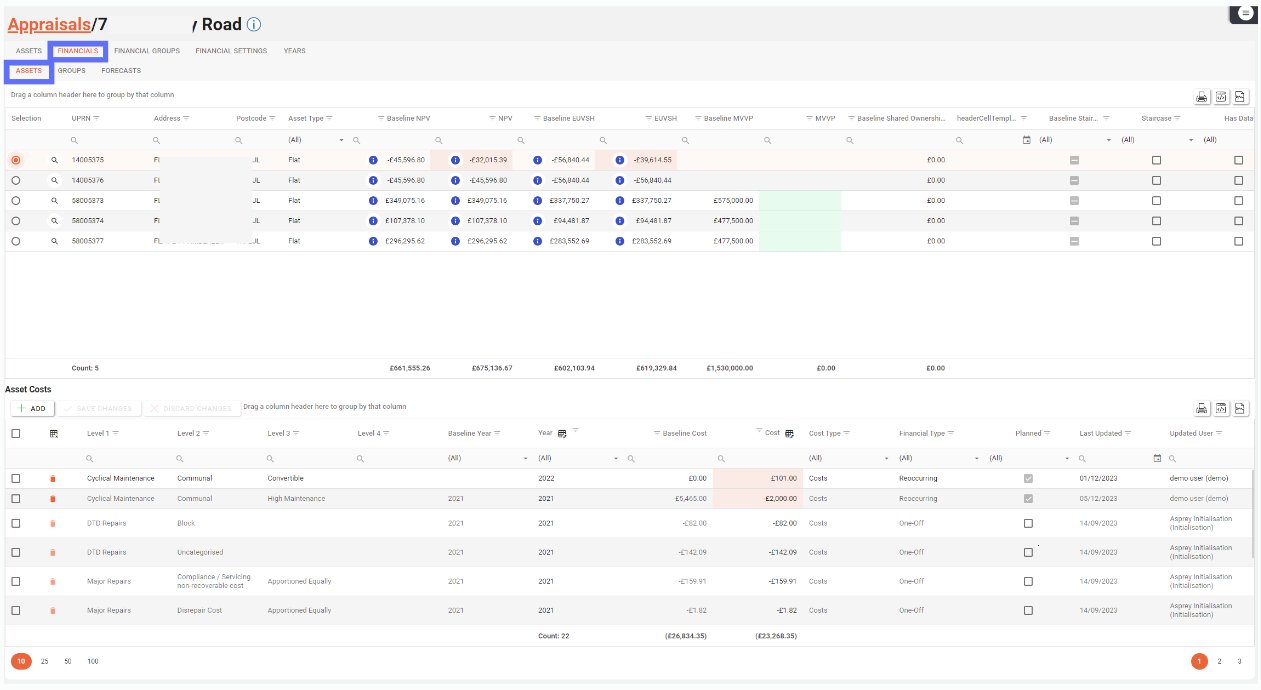Open the Baseline Year (All) filter dropdown
Screen dimensions: 1261x690
[x=487, y=458]
